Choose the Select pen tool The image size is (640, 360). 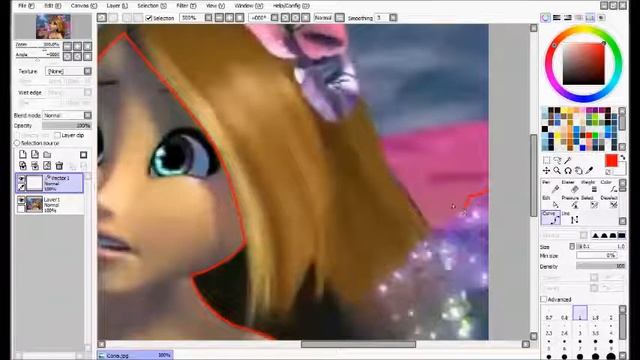(x=591, y=202)
